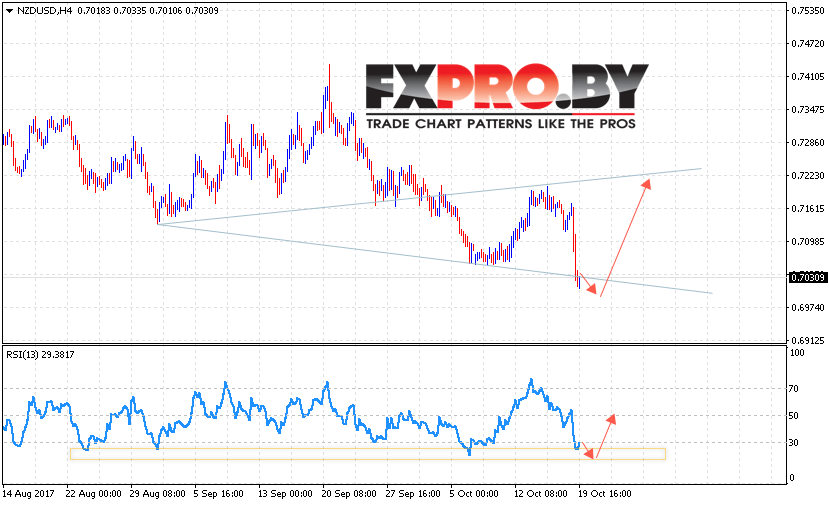Click the 0.69125 price axis label
The height and width of the screenshot is (505, 829).
(807, 340)
